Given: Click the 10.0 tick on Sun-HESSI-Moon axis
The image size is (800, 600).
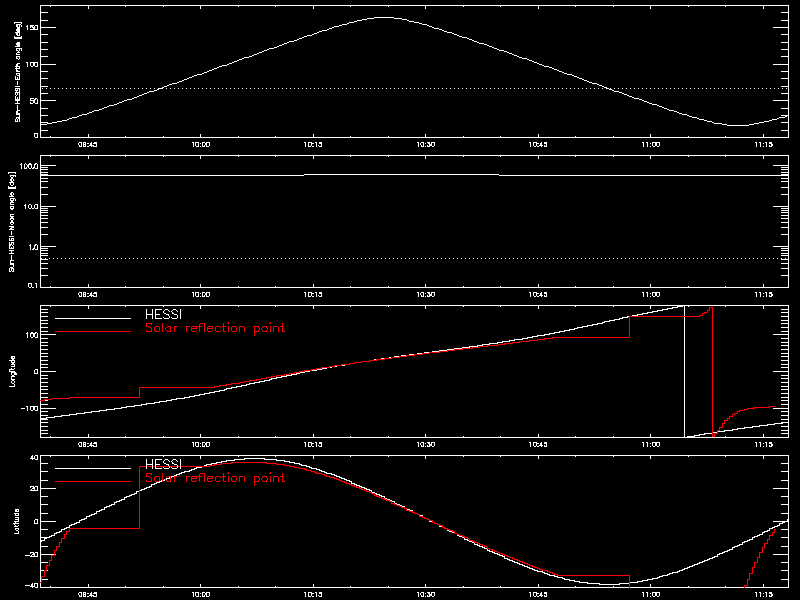Looking at the screenshot, I should [x=31, y=207].
